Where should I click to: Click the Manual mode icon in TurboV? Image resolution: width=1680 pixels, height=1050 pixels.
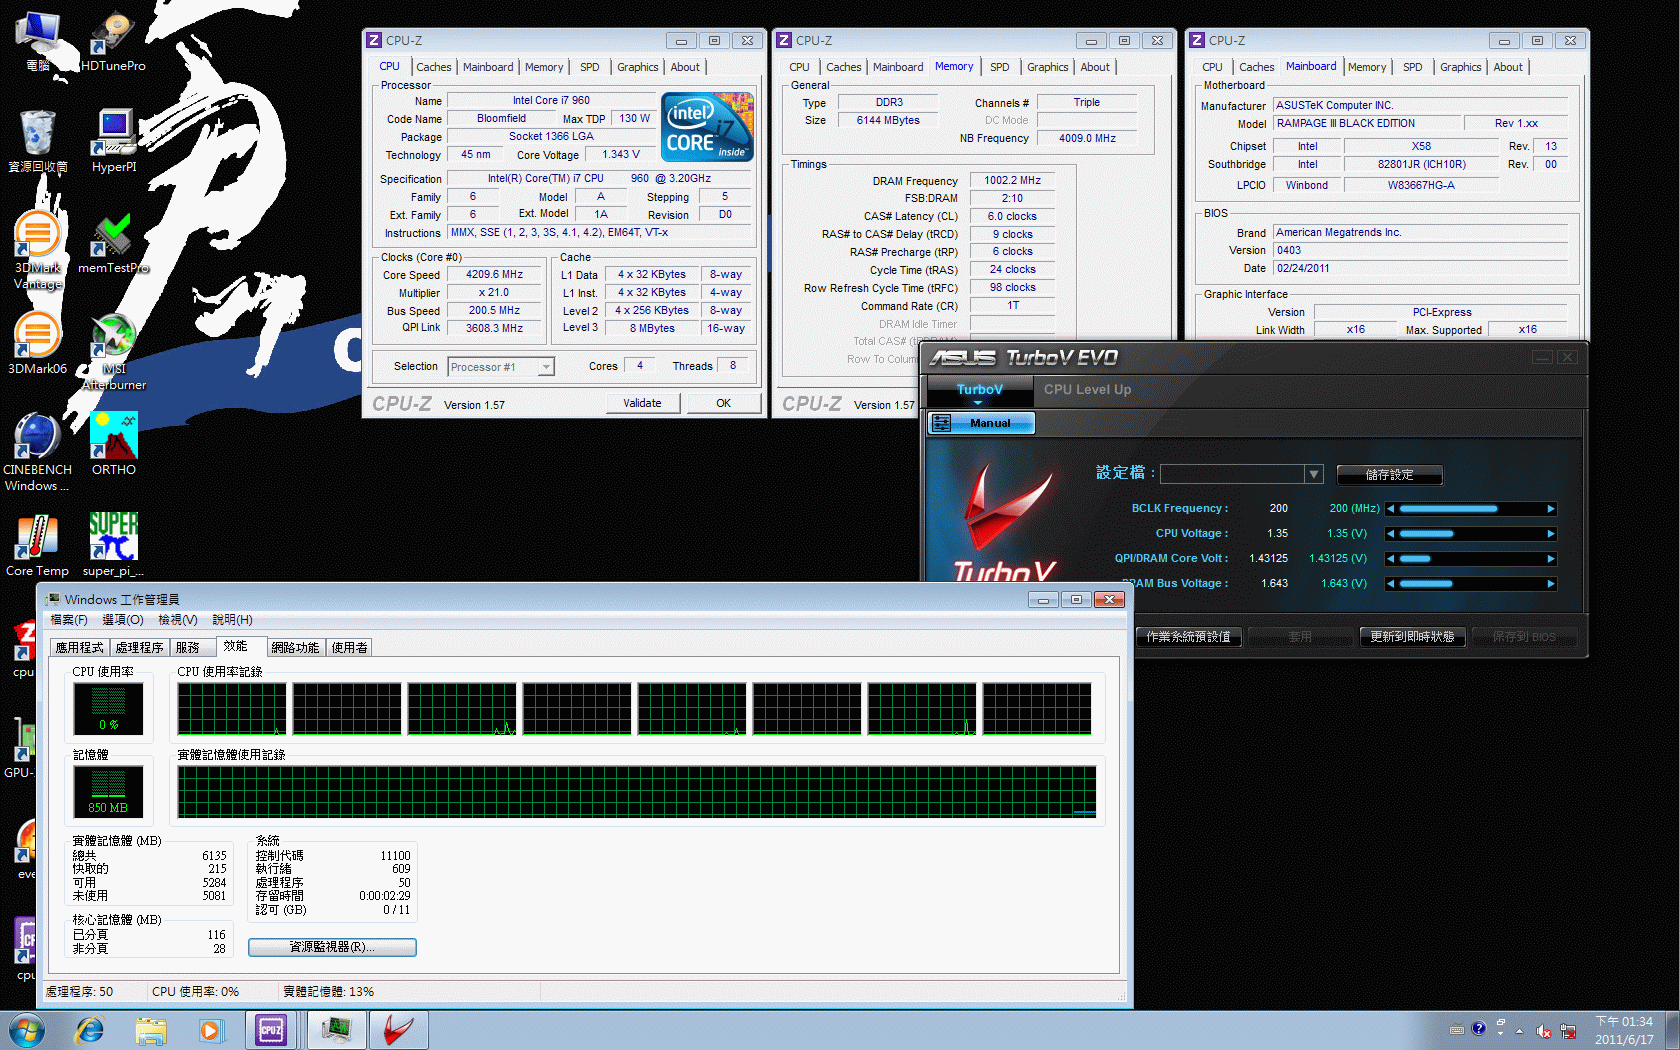941,423
